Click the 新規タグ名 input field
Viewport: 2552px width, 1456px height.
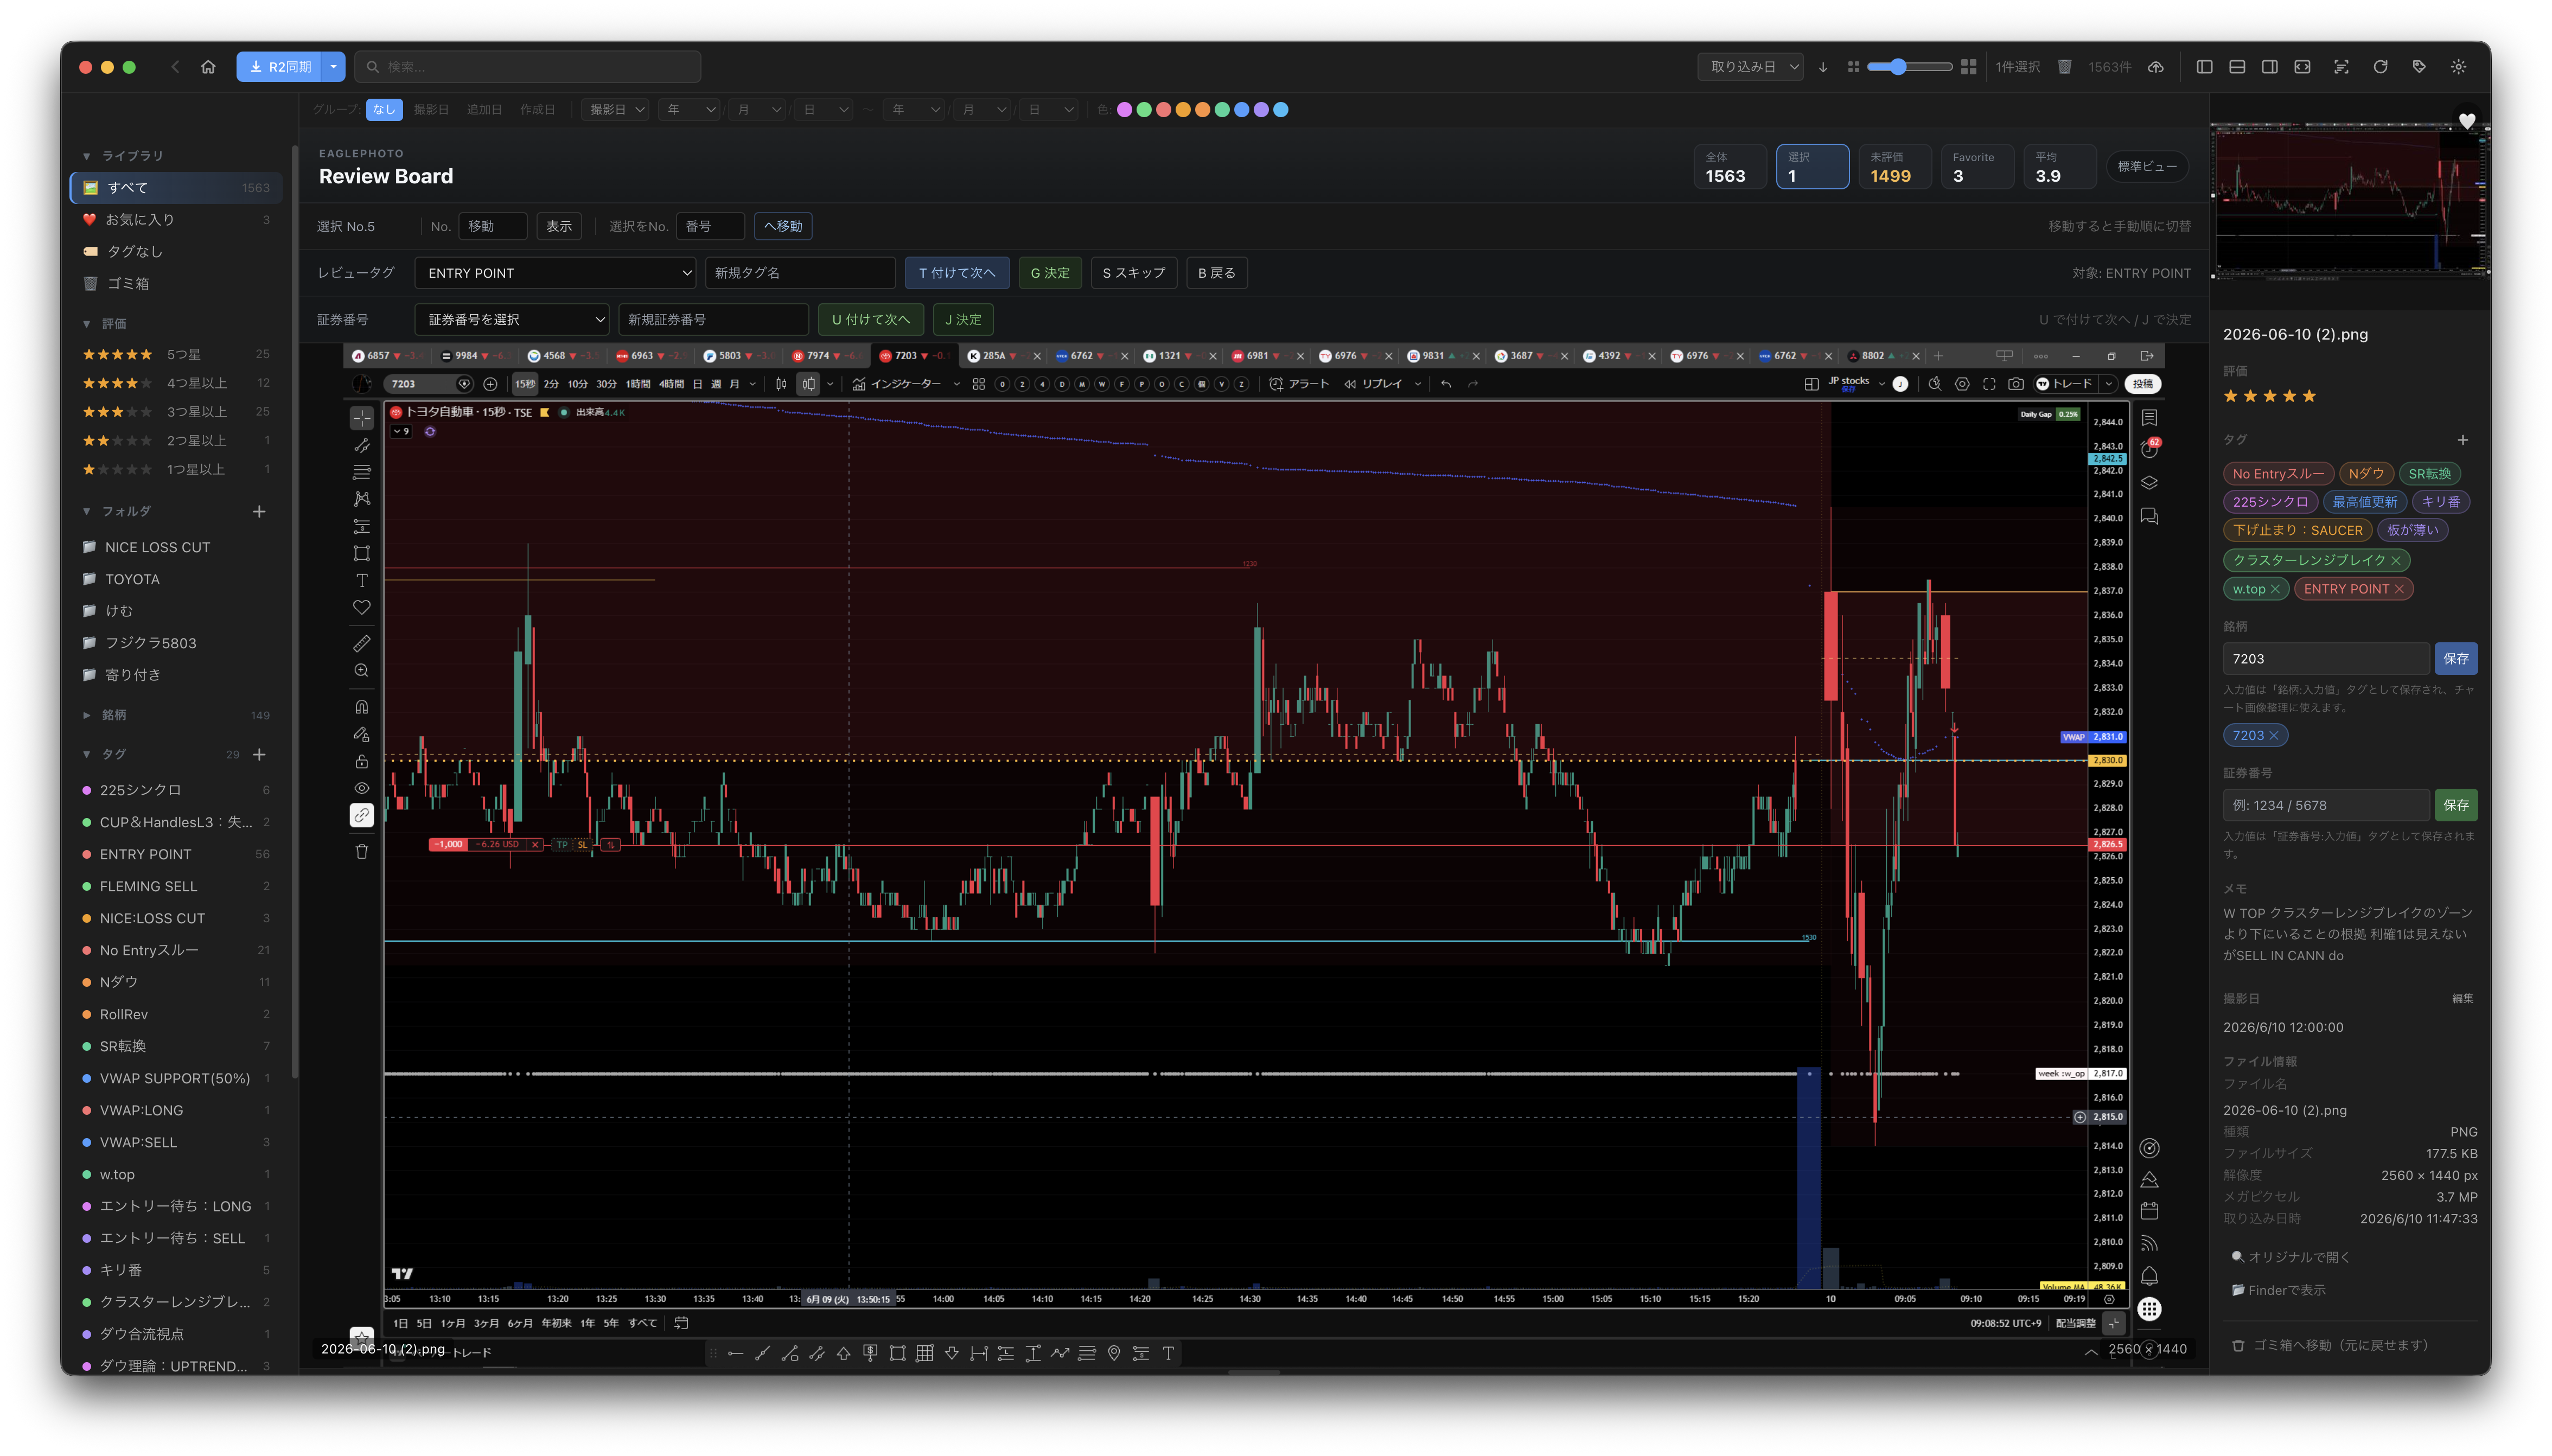click(x=800, y=273)
